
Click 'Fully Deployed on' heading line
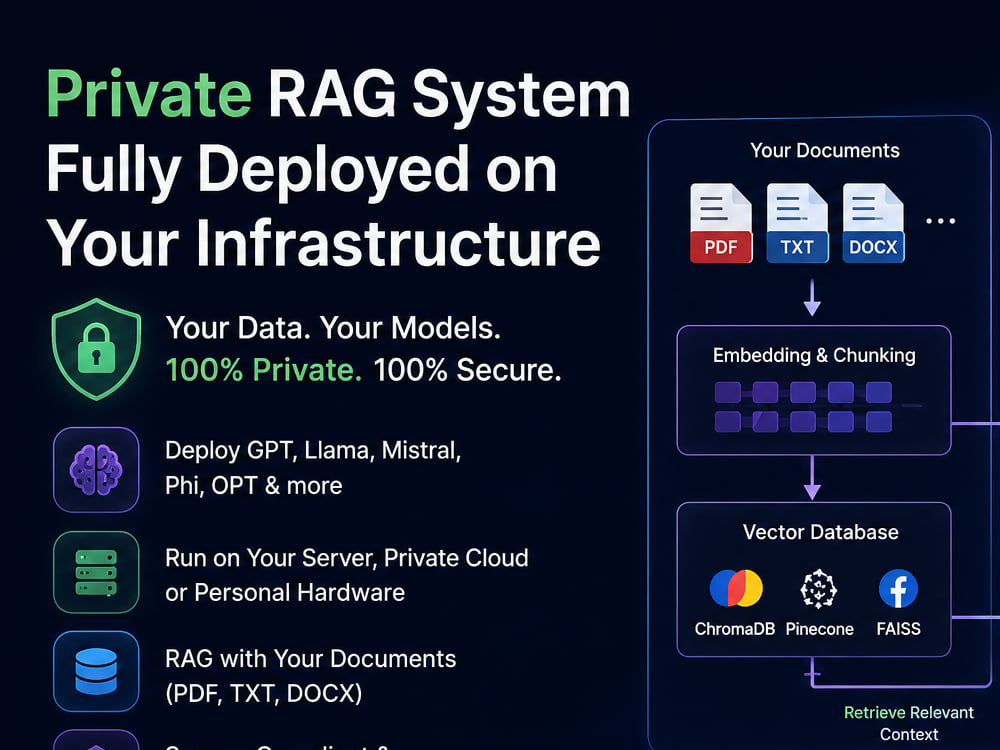point(302,170)
